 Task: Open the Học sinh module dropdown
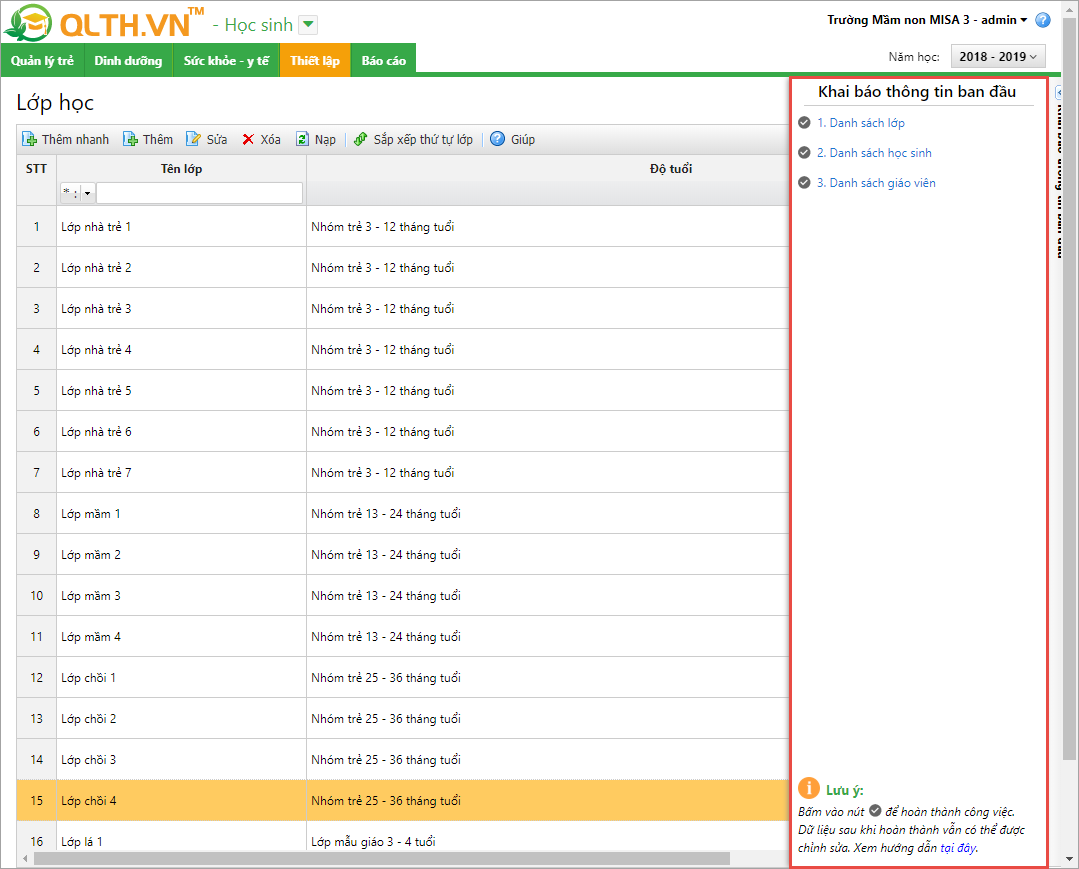click(x=308, y=25)
